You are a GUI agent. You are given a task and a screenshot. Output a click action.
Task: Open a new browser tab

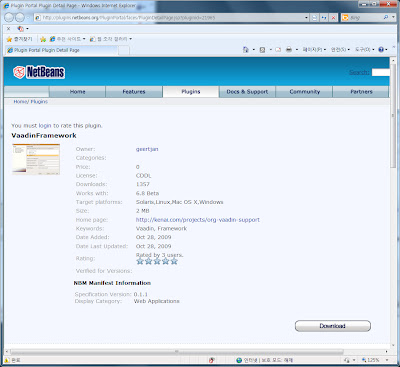(124, 50)
